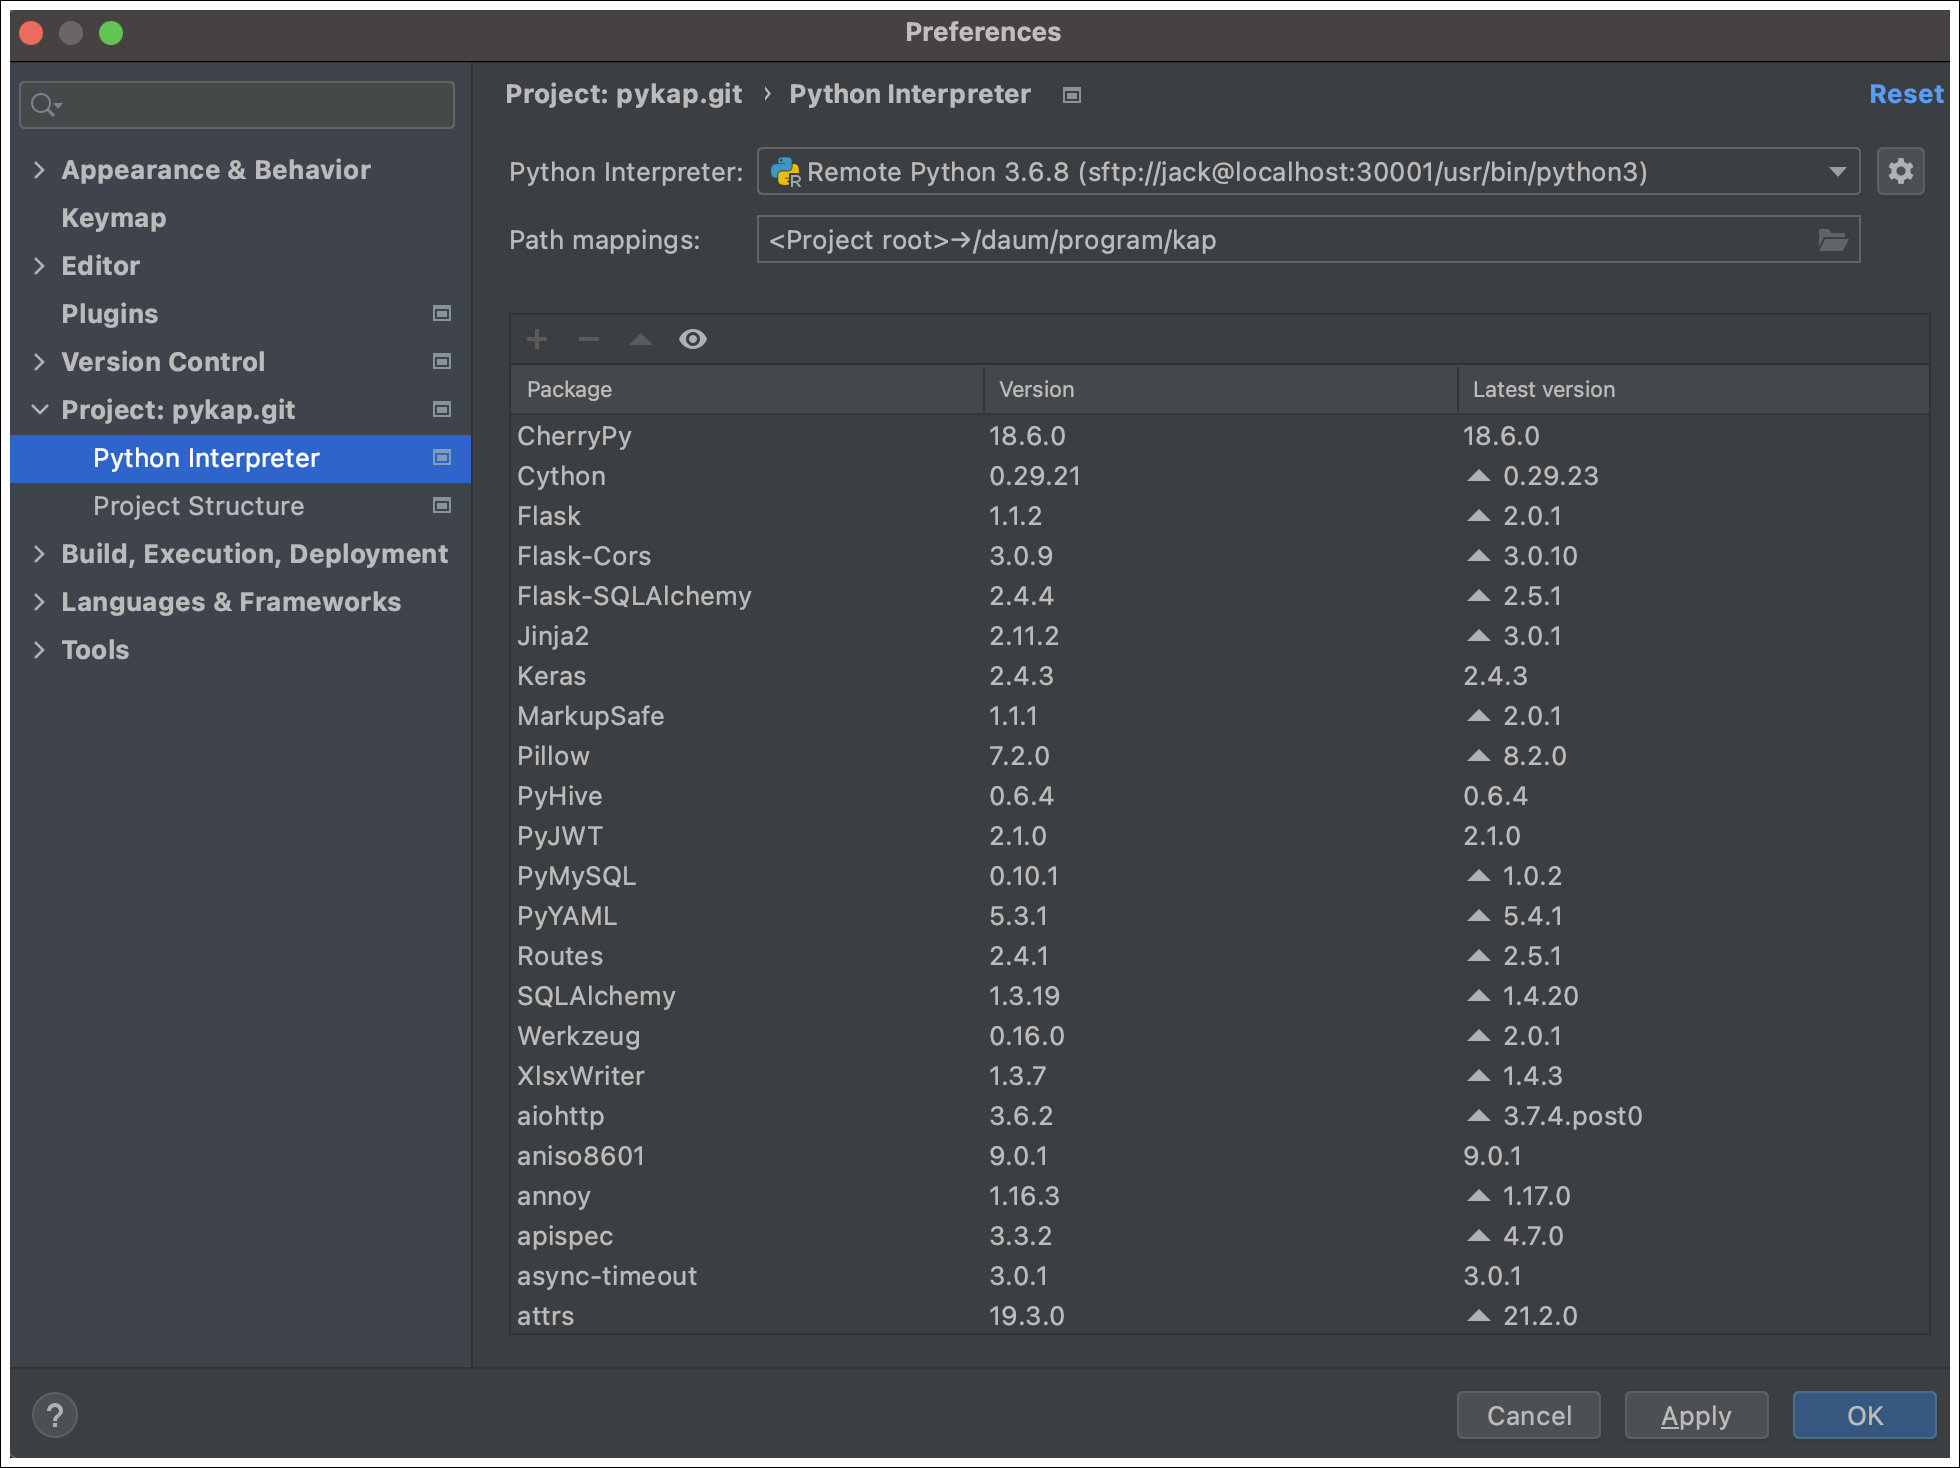
Task: Click the Path mappings field
Action: 1308,240
